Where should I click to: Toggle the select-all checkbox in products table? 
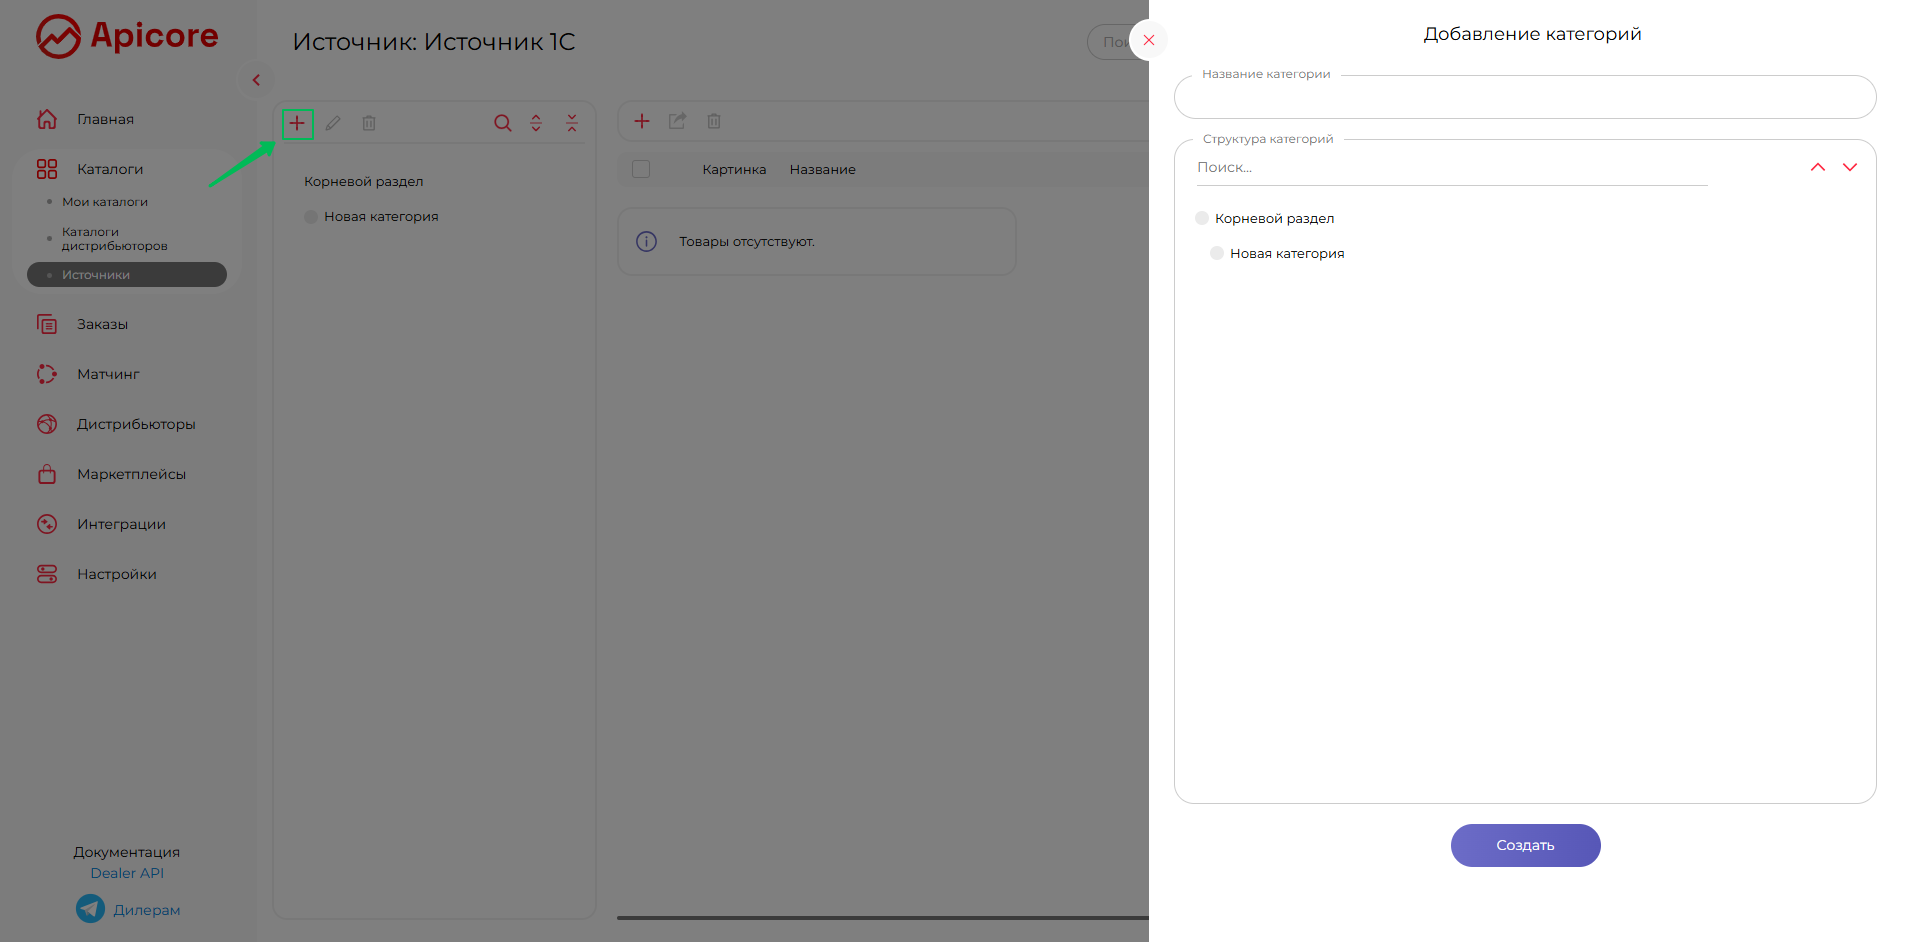click(x=641, y=169)
